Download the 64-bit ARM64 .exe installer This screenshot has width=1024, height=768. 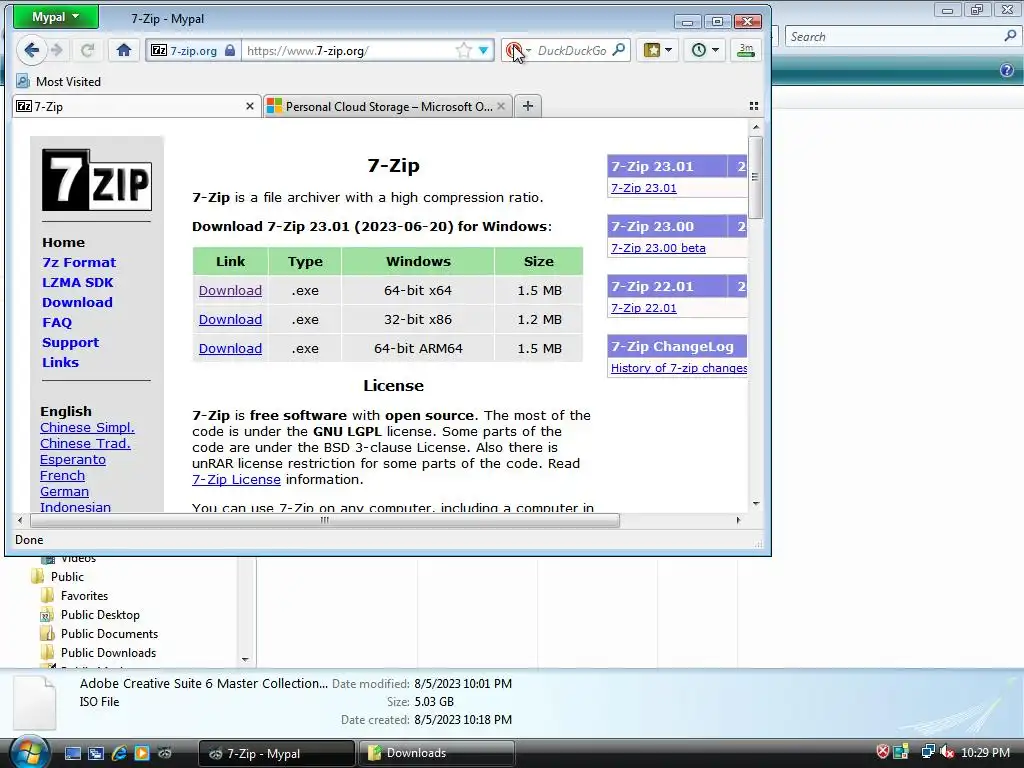pos(230,349)
